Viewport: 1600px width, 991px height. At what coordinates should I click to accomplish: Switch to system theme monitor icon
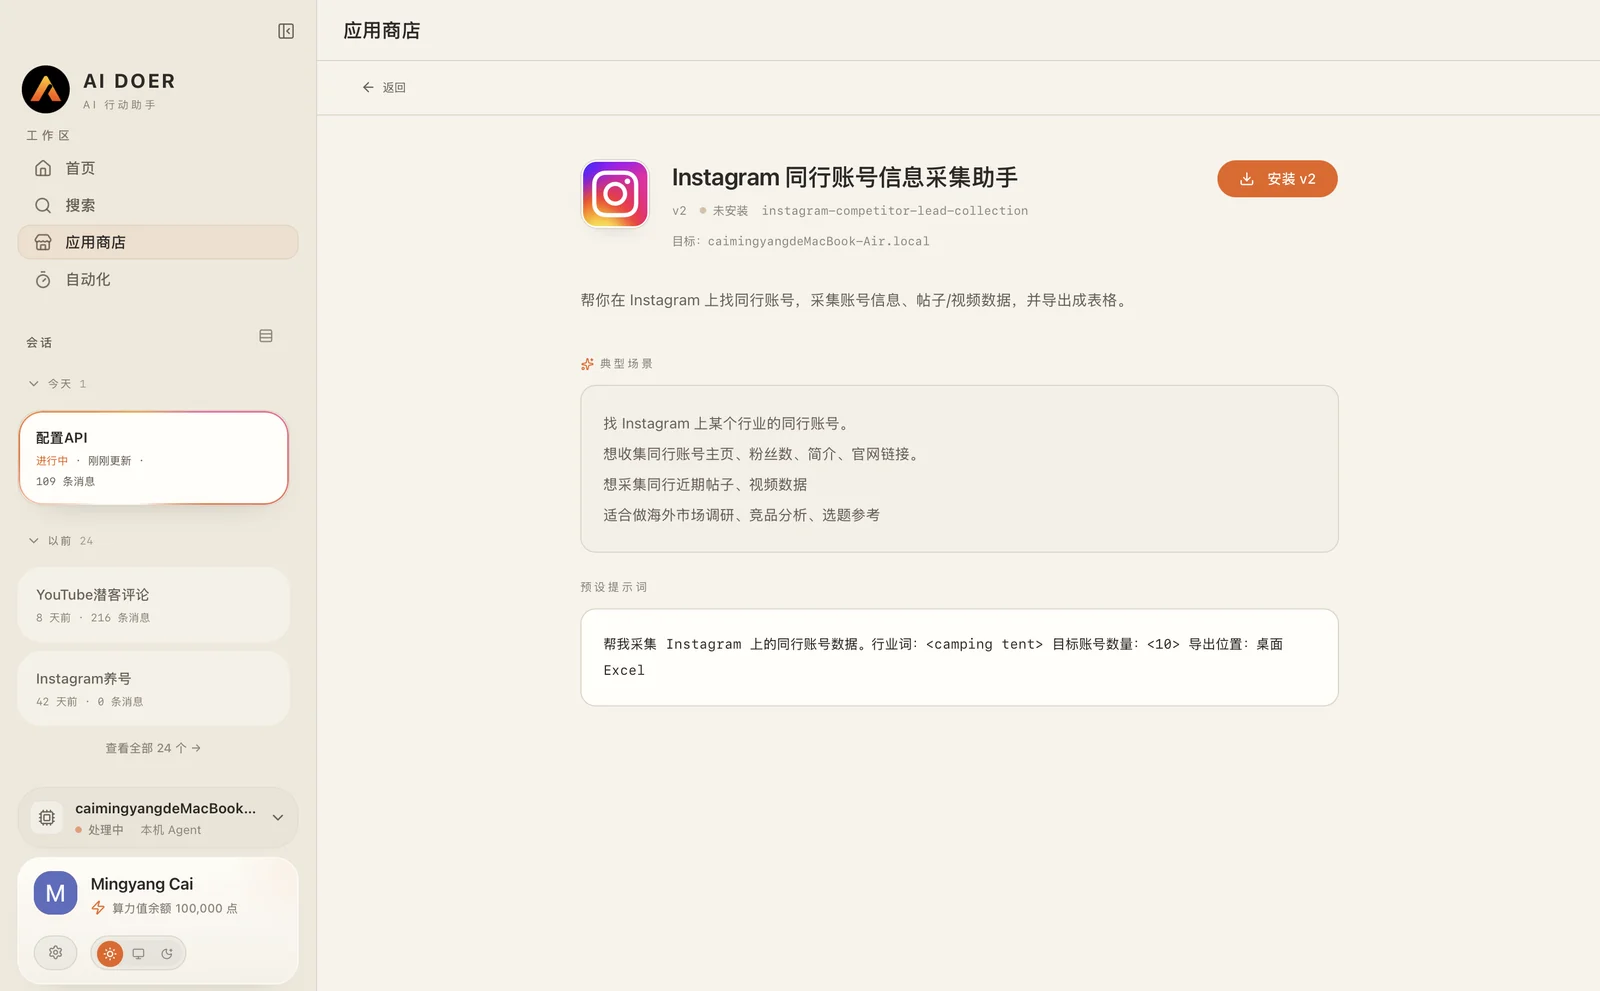[139, 954]
